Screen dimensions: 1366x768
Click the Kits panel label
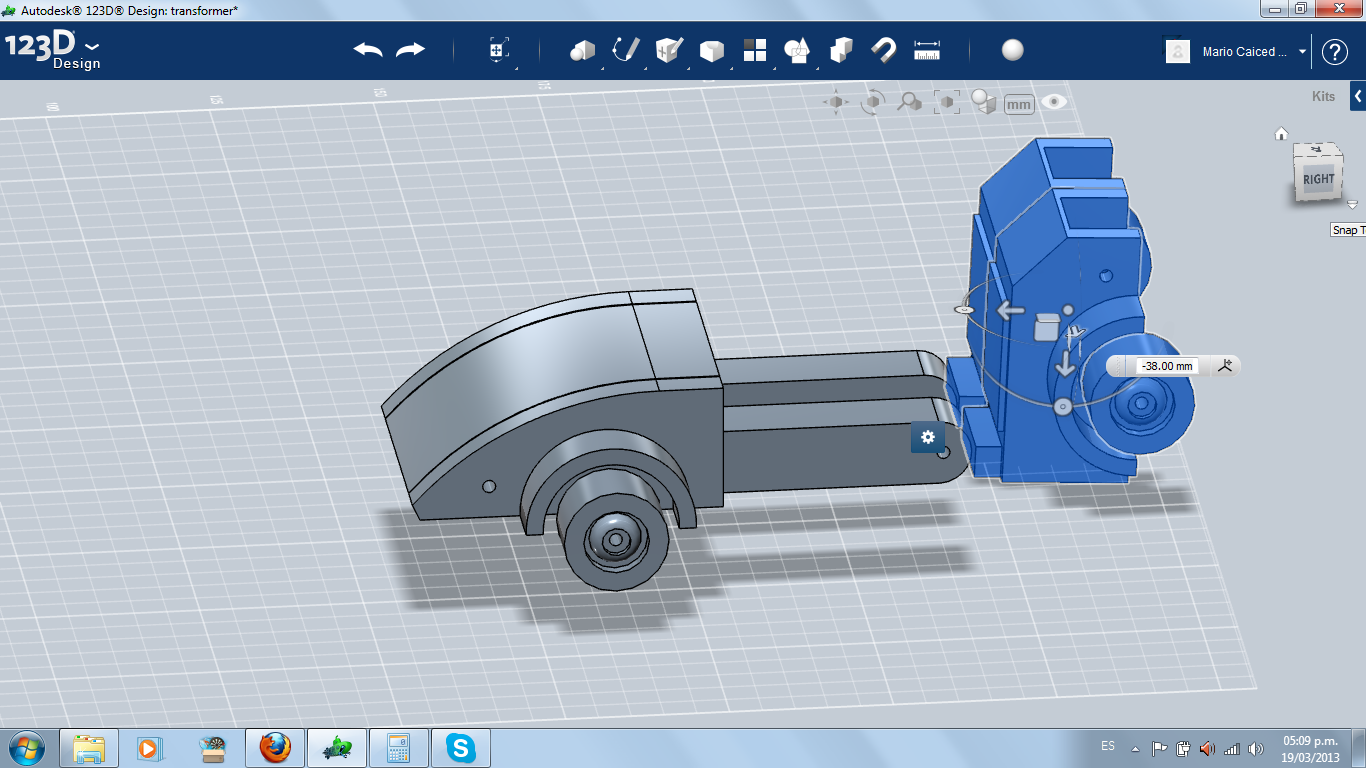tap(1323, 97)
